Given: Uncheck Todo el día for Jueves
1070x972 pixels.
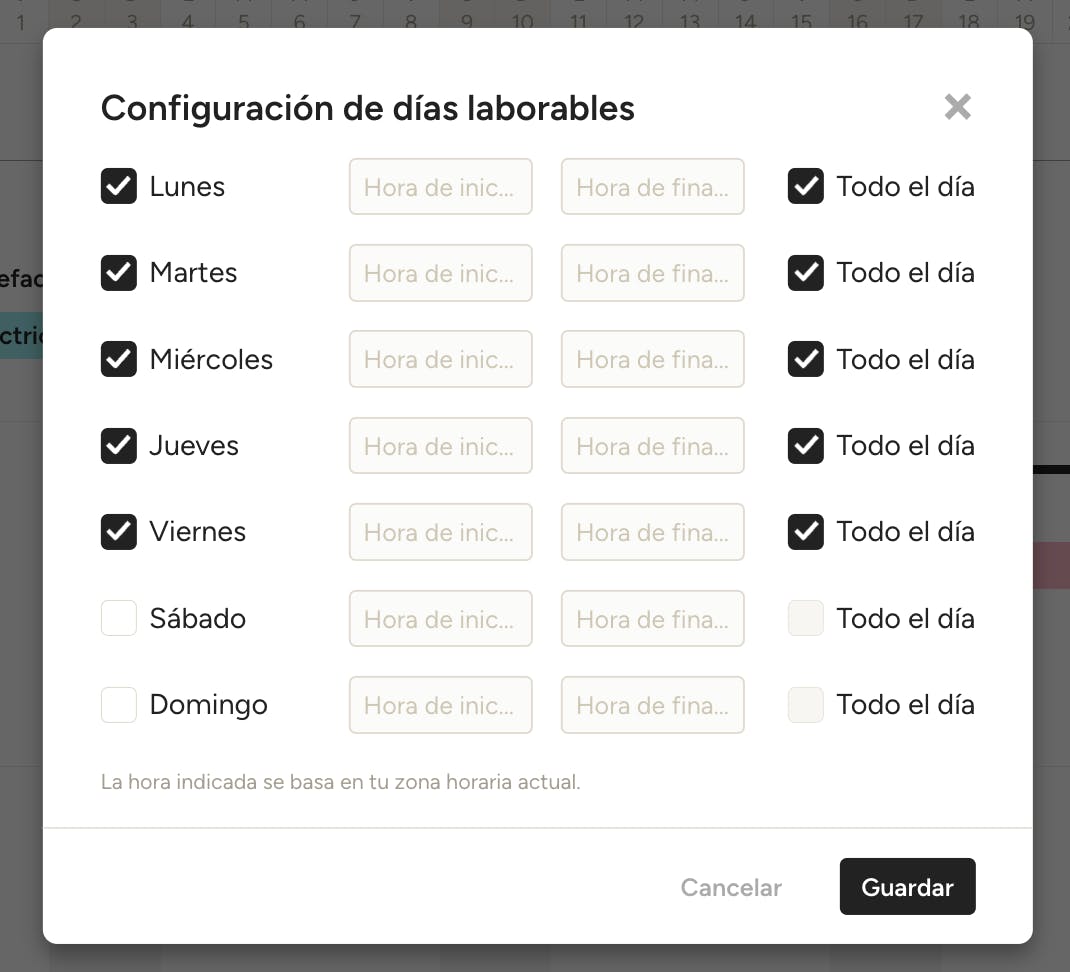Looking at the screenshot, I should click(x=806, y=445).
